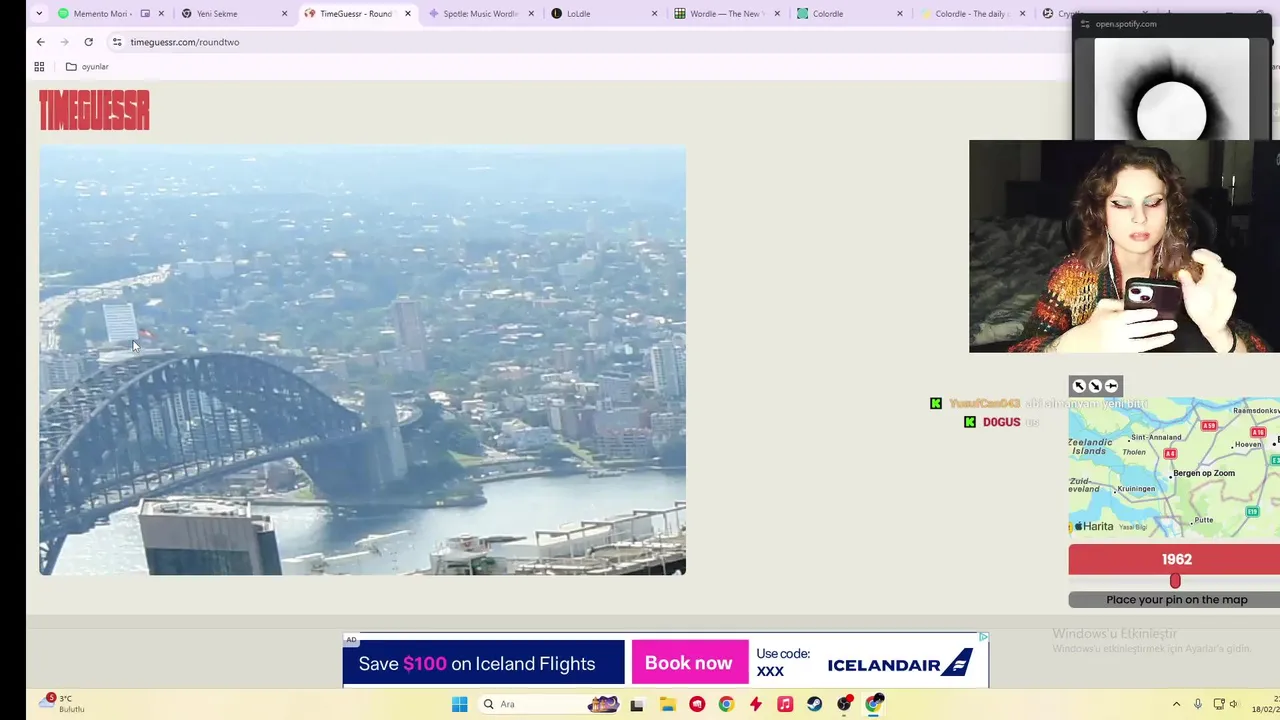Click the Apple Harita map logo
Viewport: 1280px width, 720px height.
[1093, 526]
